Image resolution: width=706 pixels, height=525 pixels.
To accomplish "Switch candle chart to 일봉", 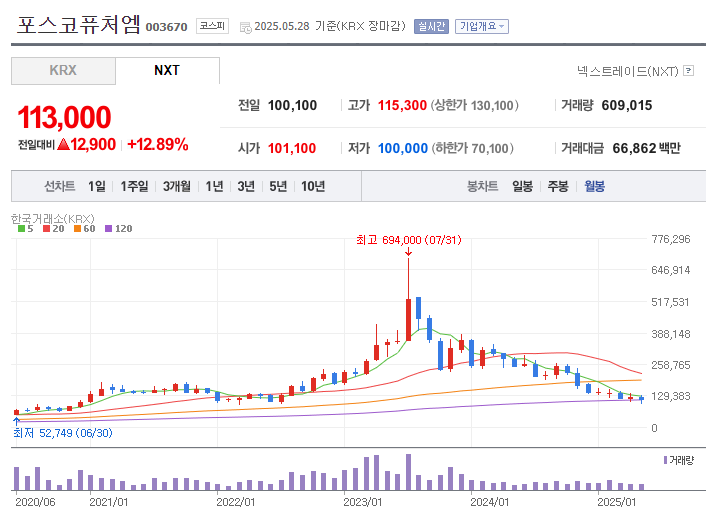I will 522,186.
